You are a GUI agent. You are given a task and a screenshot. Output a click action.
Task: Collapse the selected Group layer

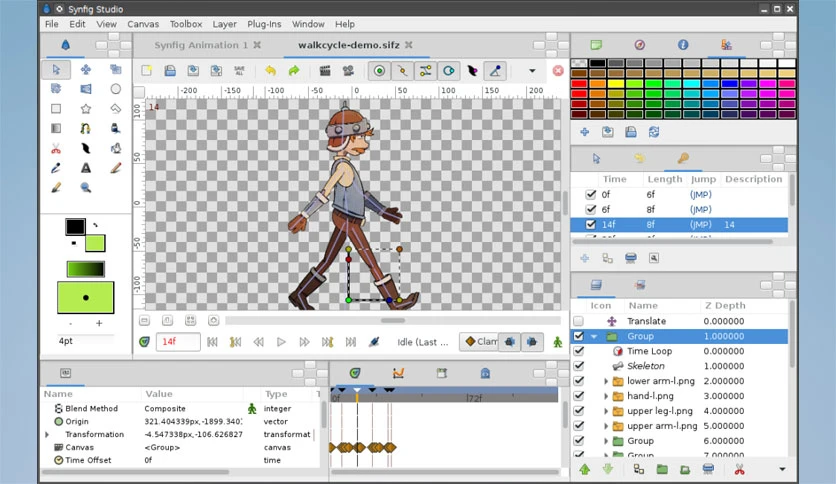pos(594,336)
